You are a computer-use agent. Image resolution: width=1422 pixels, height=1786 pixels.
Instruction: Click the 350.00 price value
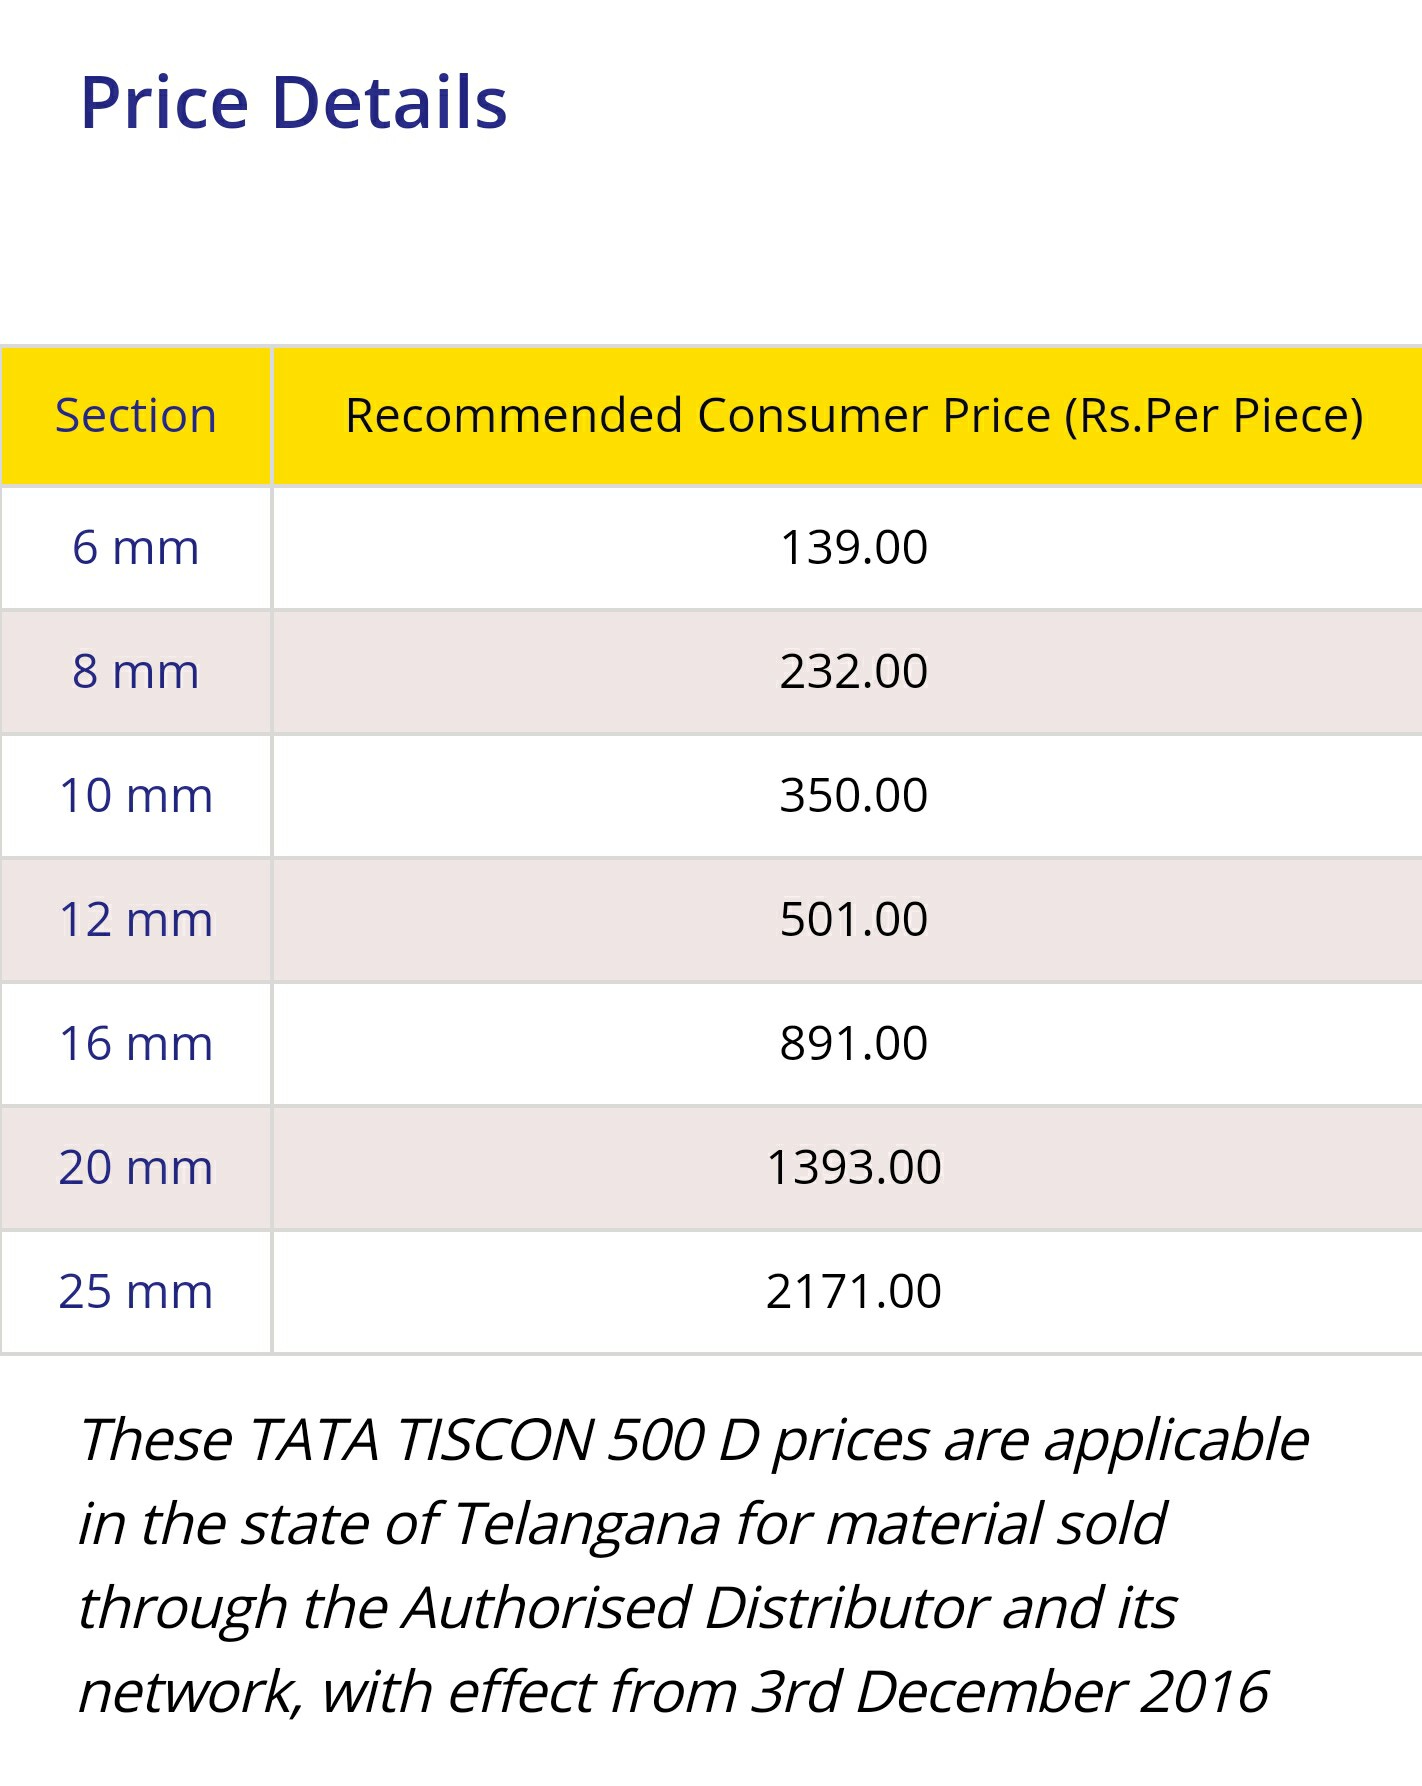point(854,796)
